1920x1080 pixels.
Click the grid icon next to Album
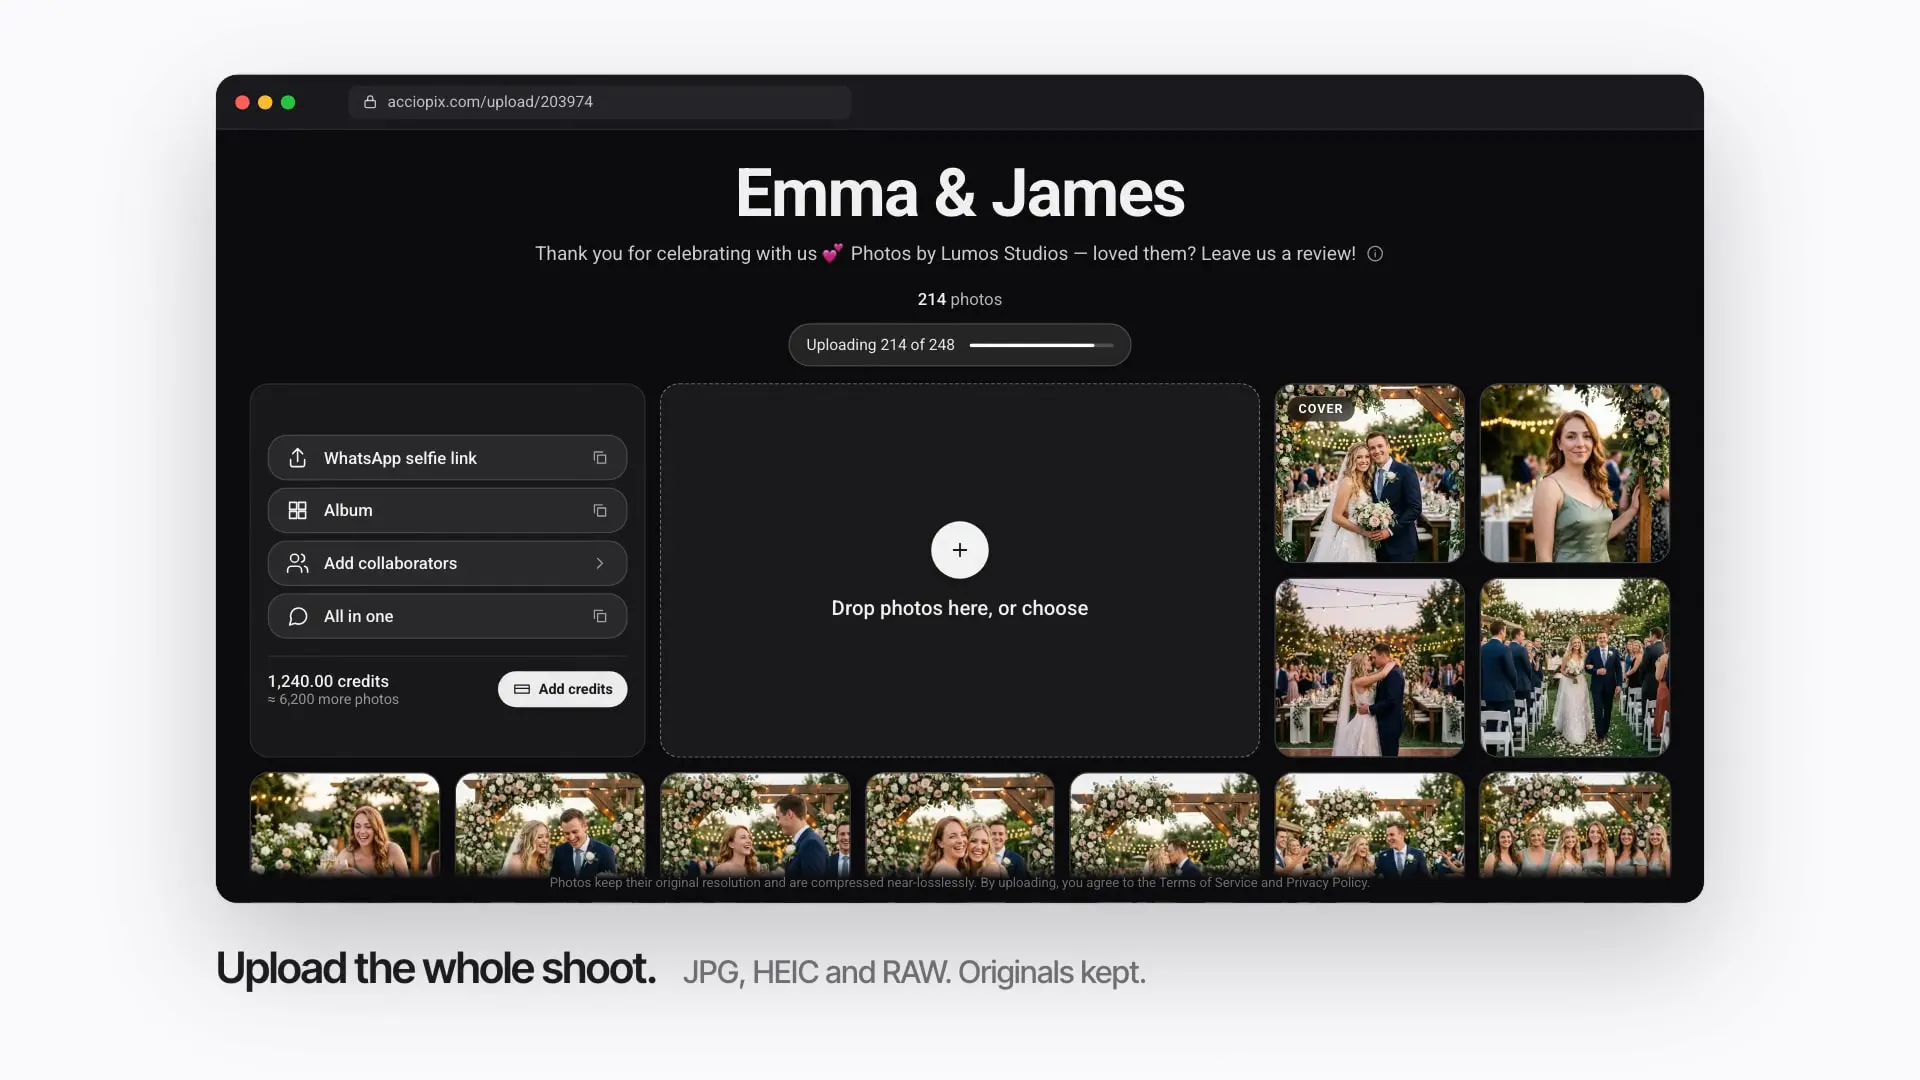[297, 511]
